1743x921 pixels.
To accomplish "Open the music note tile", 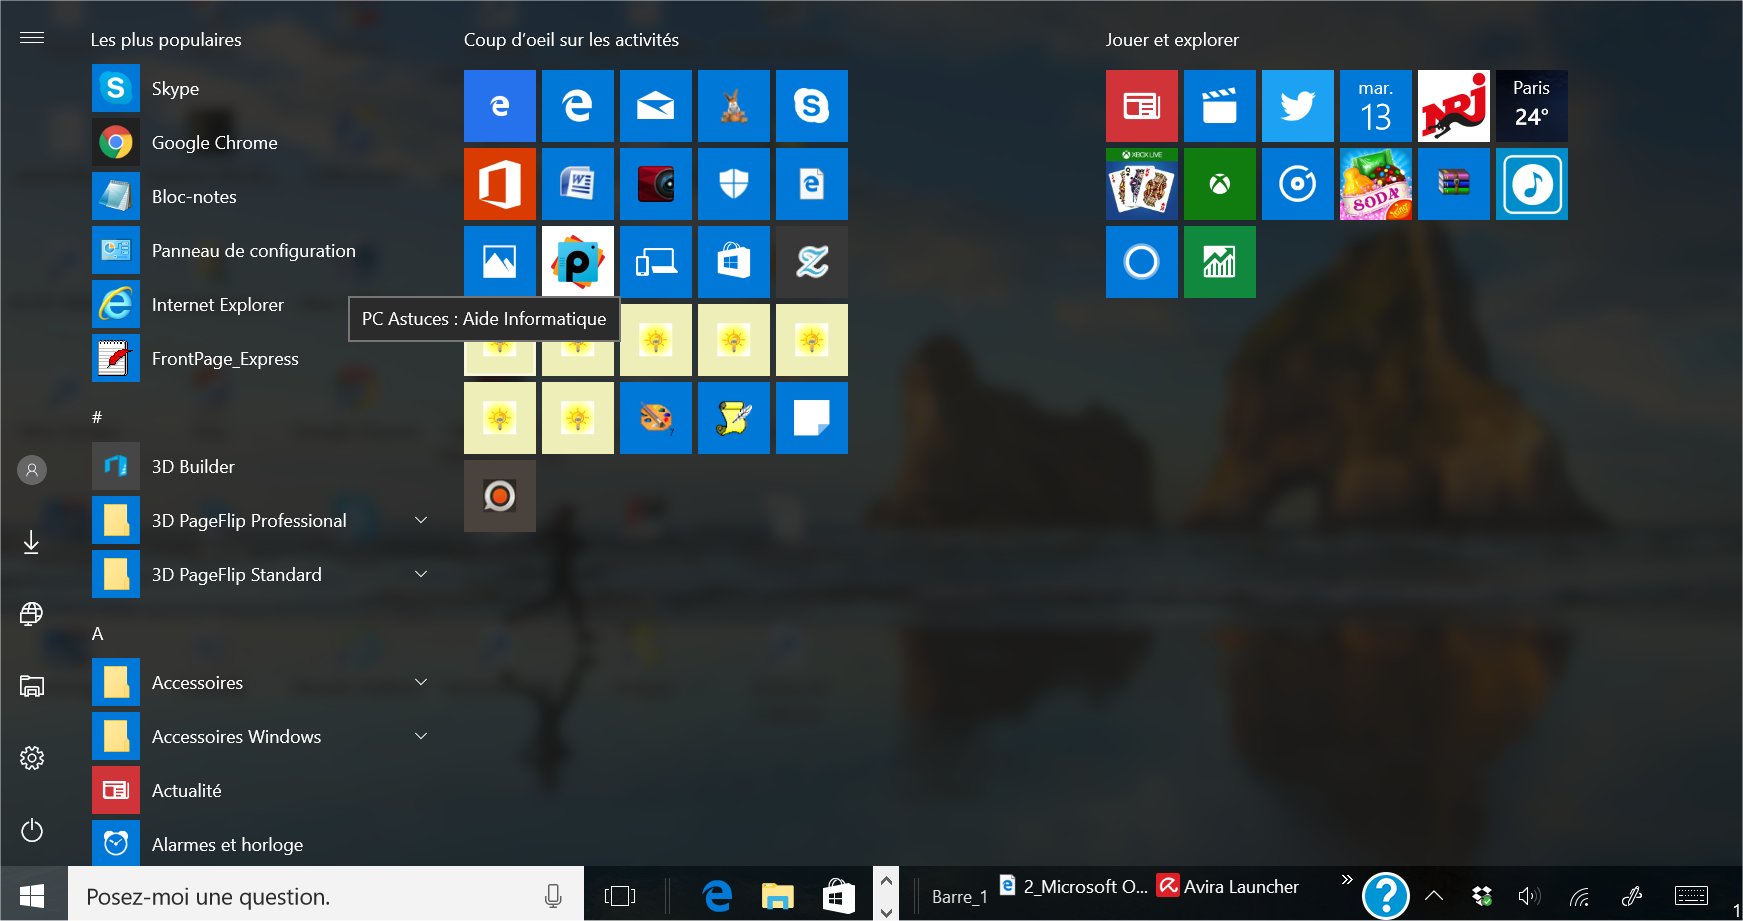I will click(1531, 184).
